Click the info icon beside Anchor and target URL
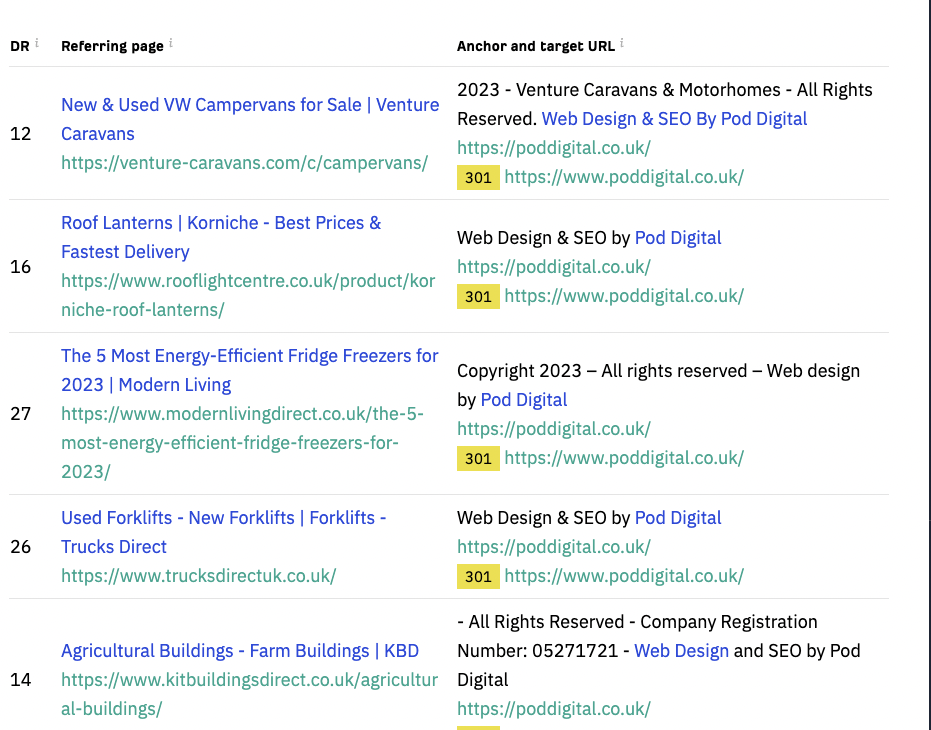This screenshot has width=931, height=730. click(x=622, y=42)
